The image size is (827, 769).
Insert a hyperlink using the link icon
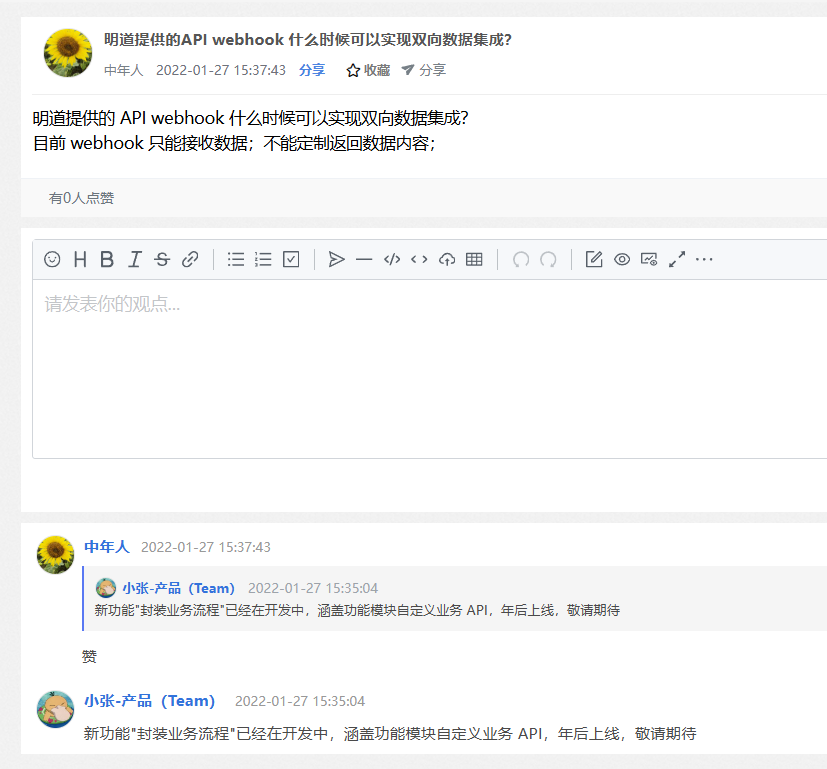[x=190, y=259]
